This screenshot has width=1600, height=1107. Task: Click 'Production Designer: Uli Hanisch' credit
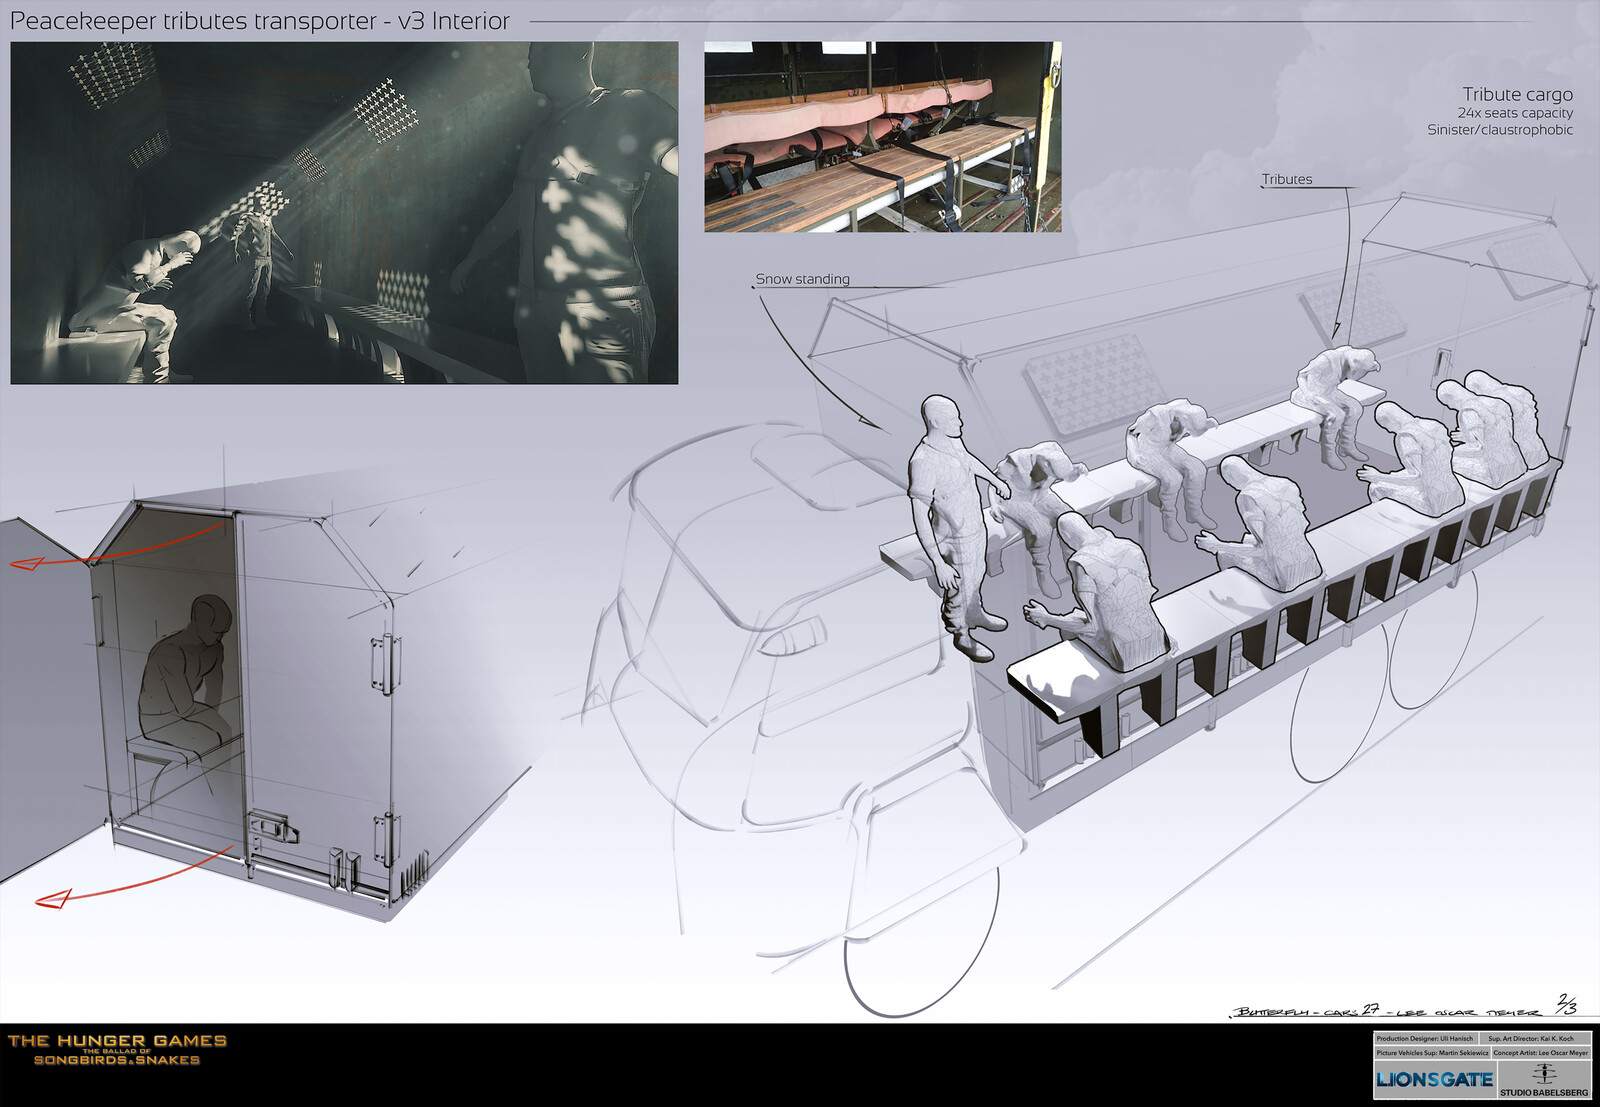pyautogui.click(x=1425, y=1038)
